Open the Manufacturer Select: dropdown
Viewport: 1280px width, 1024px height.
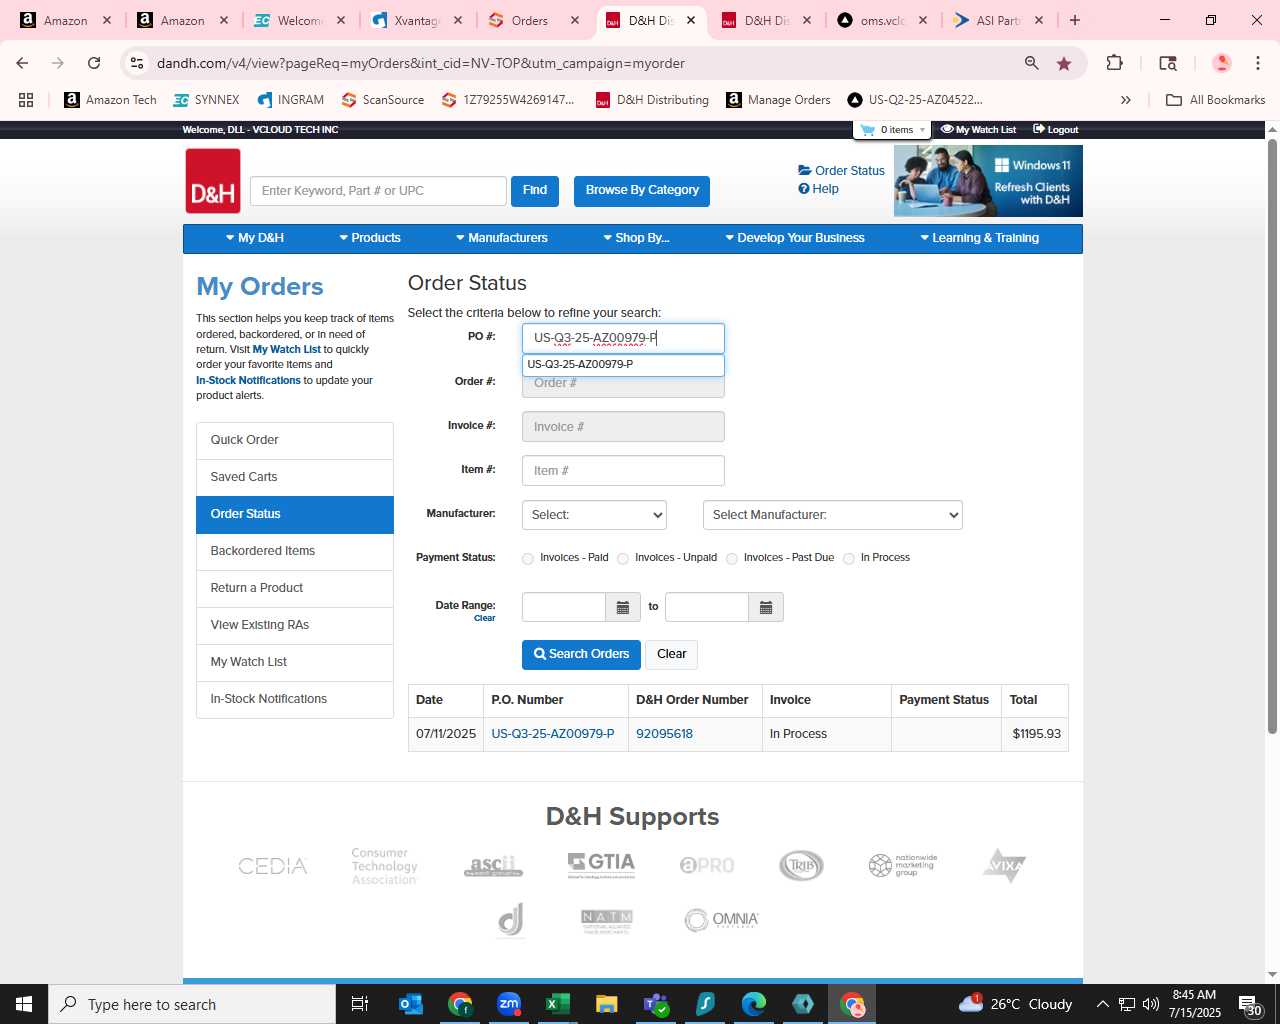594,515
